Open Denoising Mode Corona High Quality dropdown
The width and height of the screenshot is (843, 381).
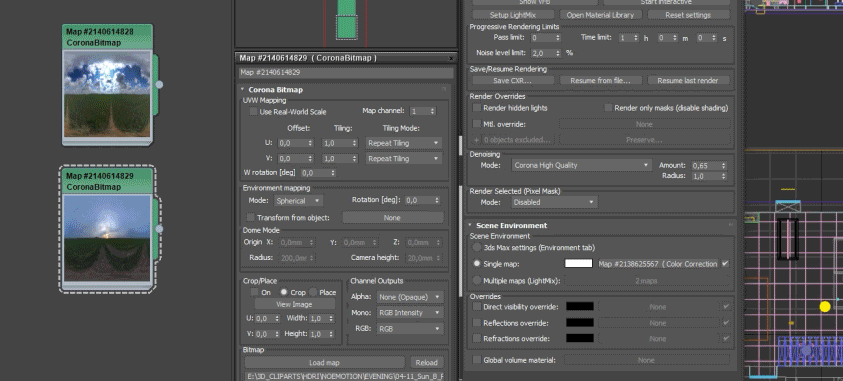[x=581, y=166]
